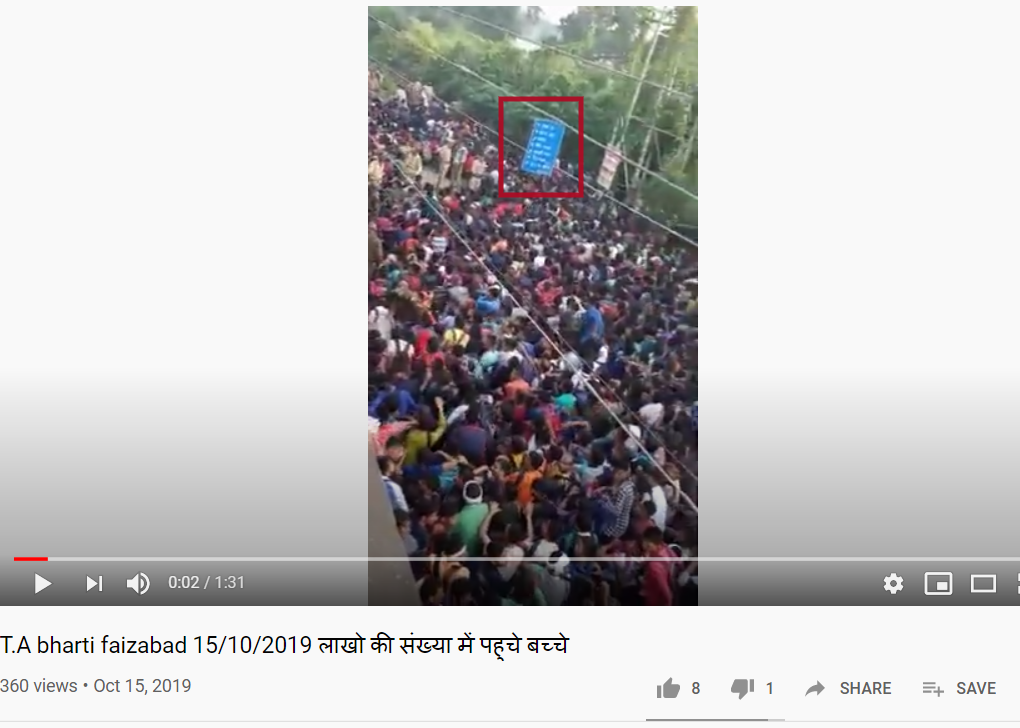Viewport: 1020px width, 728px height.
Task: Click the crowd video frame to toggle playback
Action: coord(533,306)
